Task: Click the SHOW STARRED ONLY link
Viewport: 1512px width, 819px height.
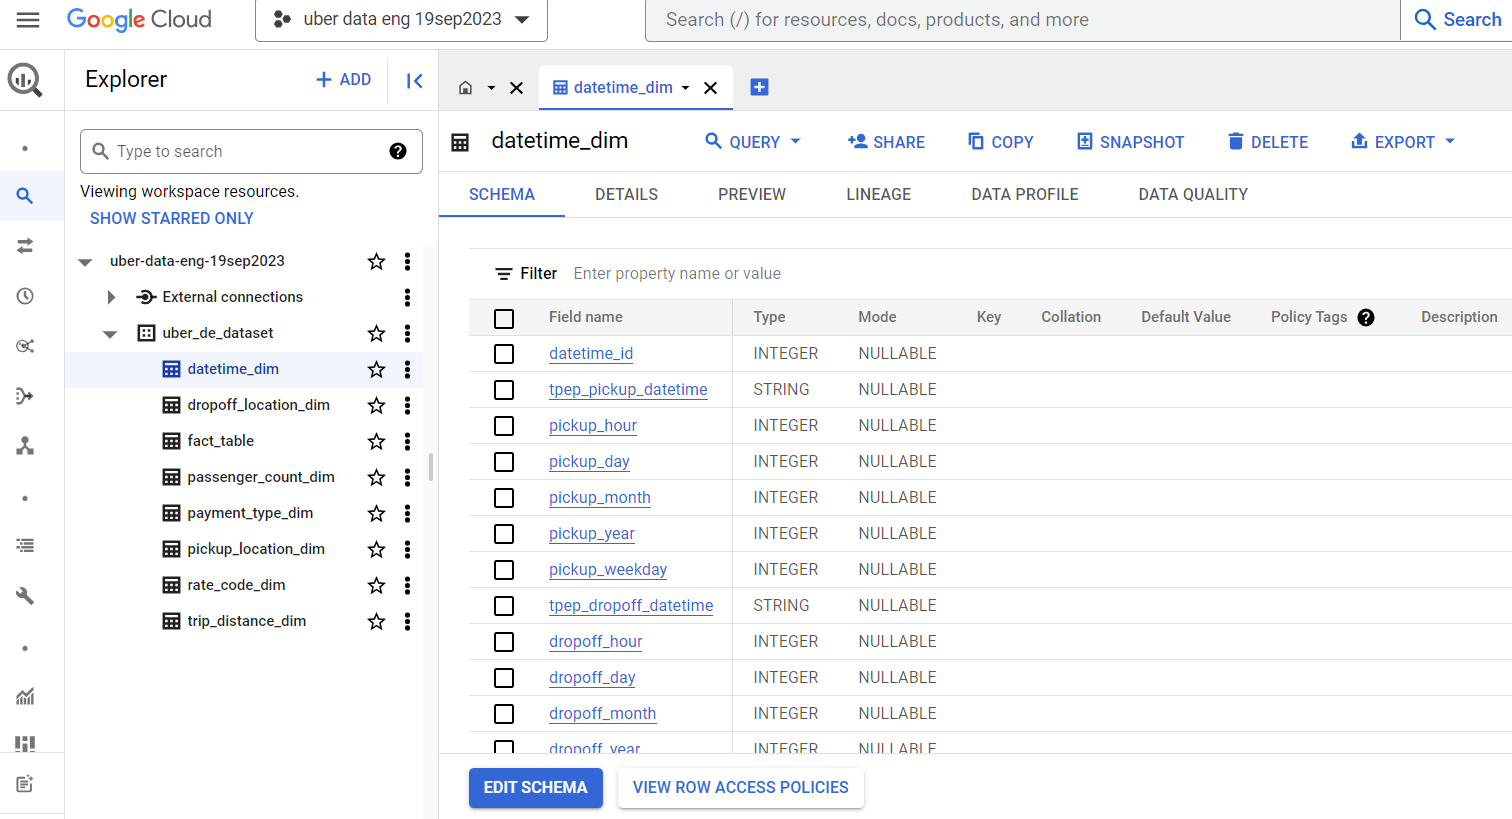Action: pyautogui.click(x=171, y=218)
